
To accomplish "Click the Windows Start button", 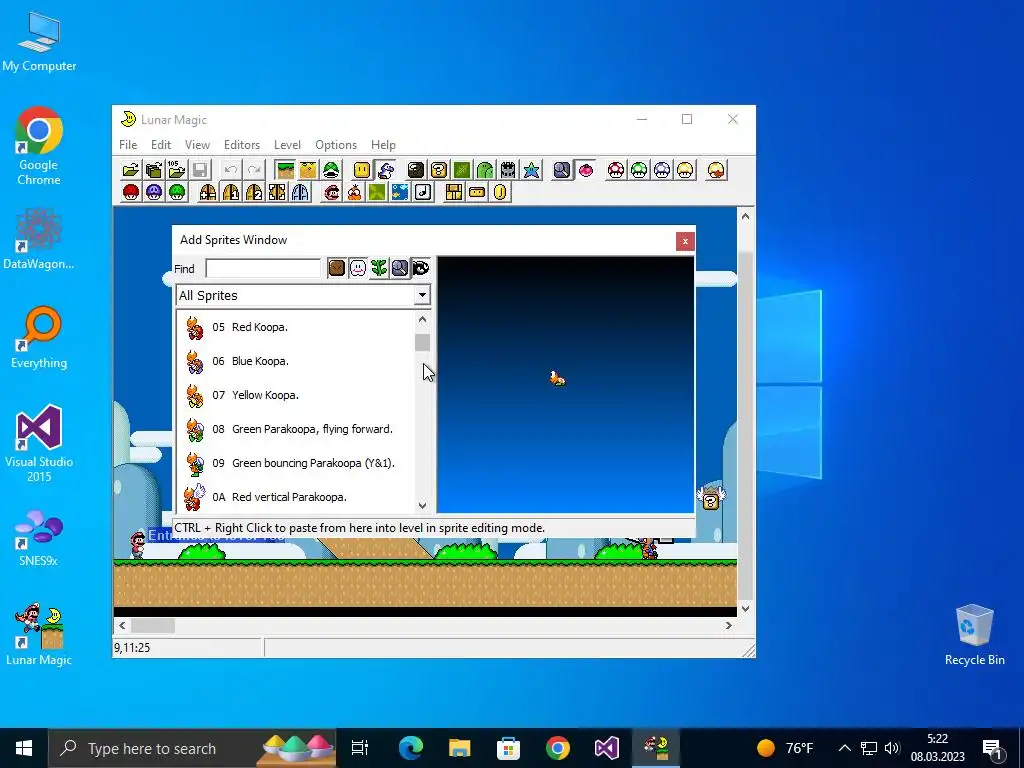I will point(24,748).
